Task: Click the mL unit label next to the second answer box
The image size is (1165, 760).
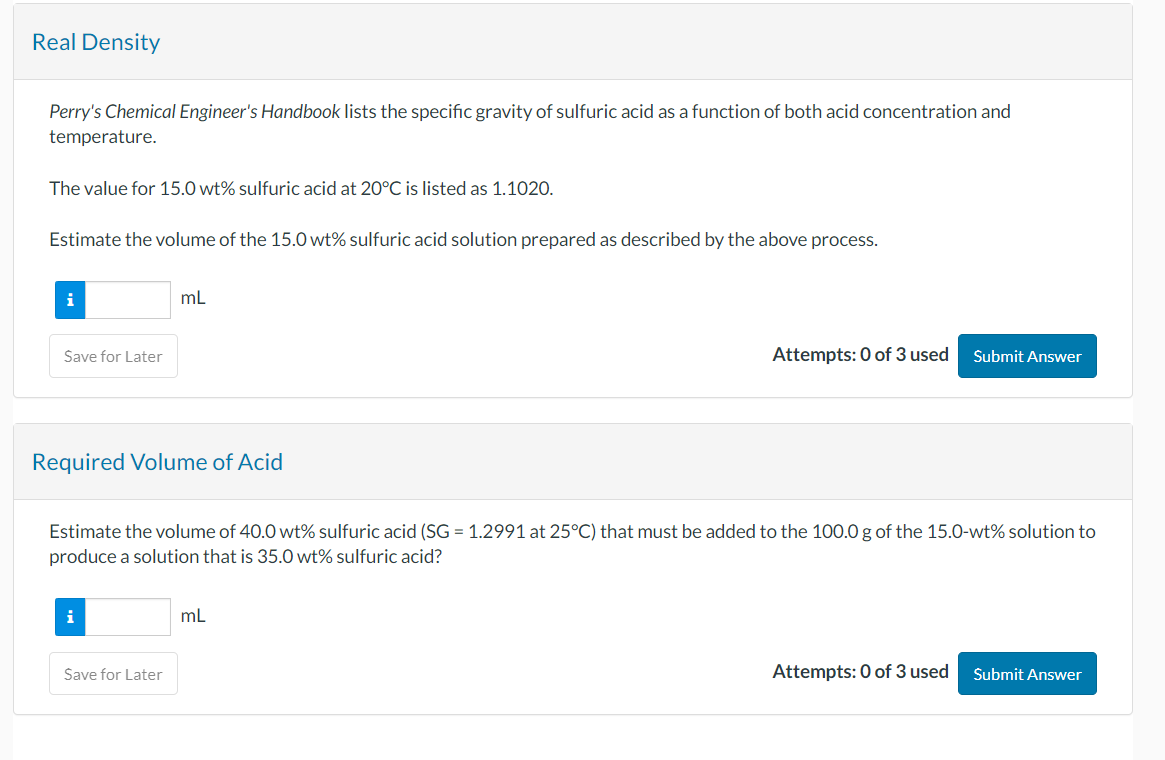Action: coord(195,615)
